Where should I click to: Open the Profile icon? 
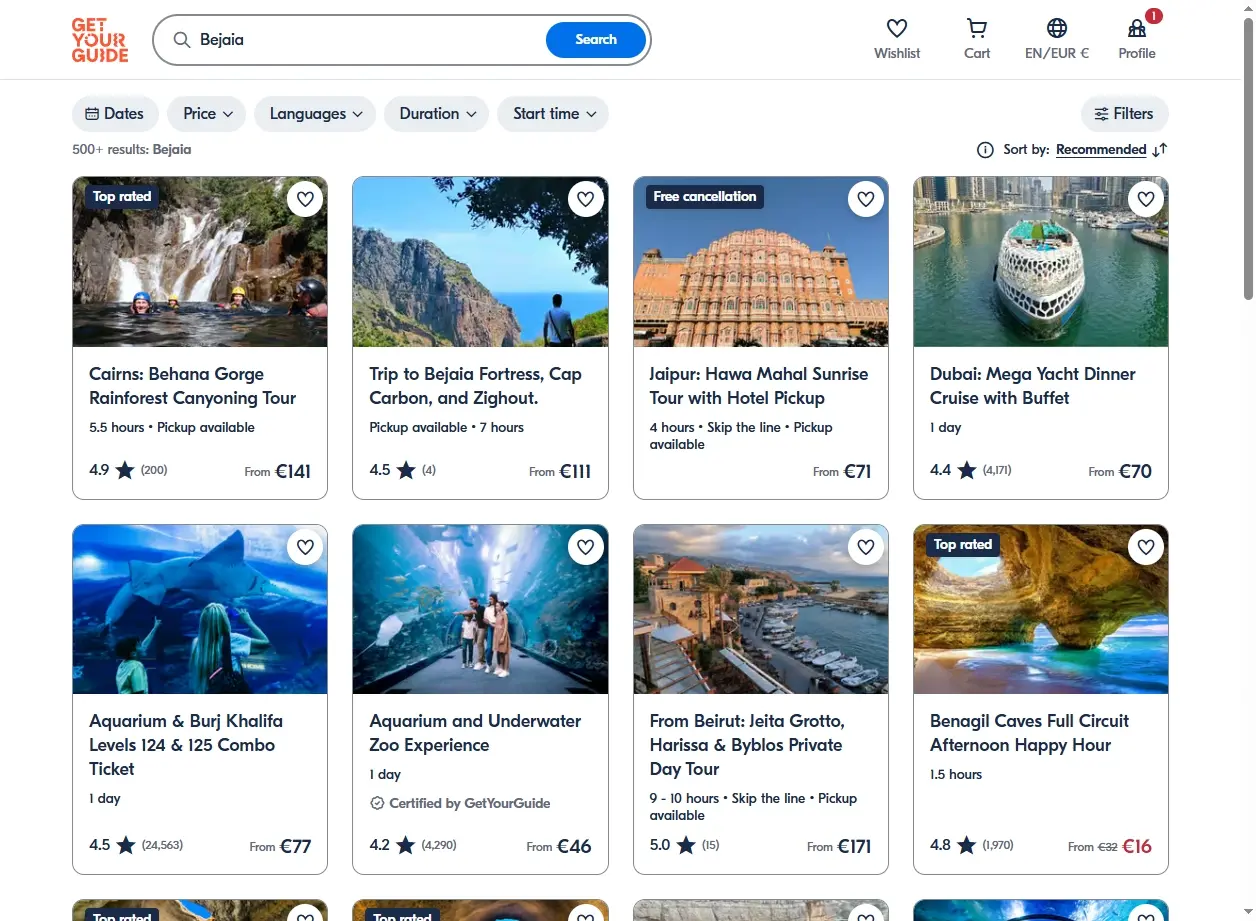(x=1137, y=28)
